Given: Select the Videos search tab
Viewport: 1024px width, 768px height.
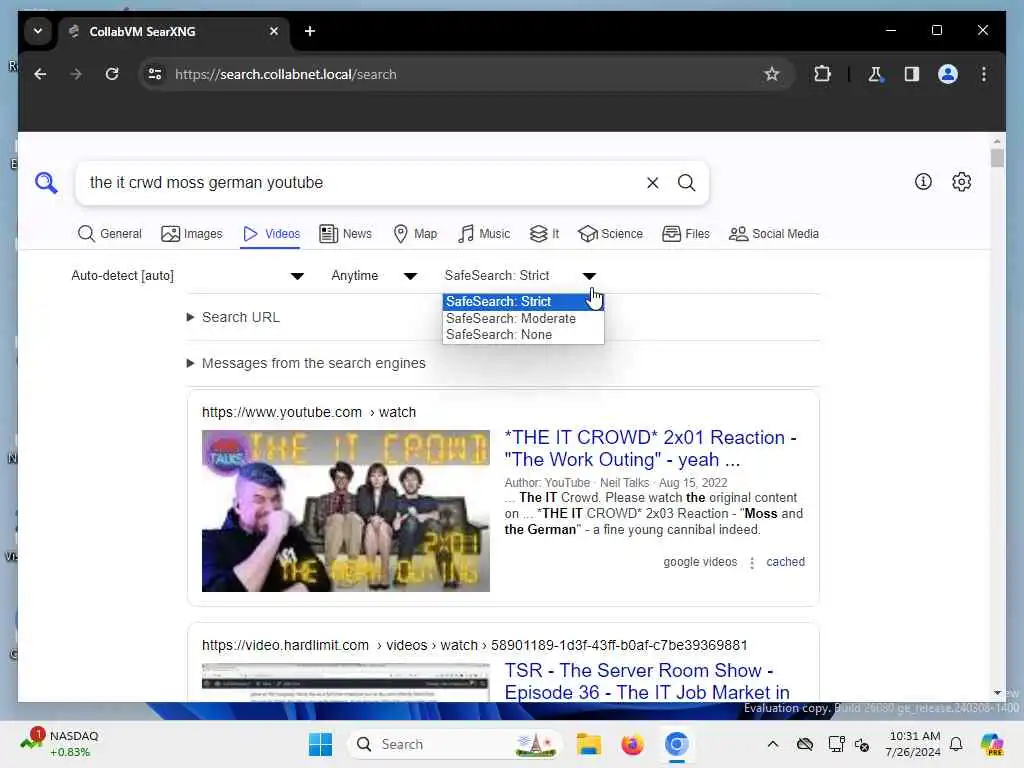Looking at the screenshot, I should tap(271, 234).
